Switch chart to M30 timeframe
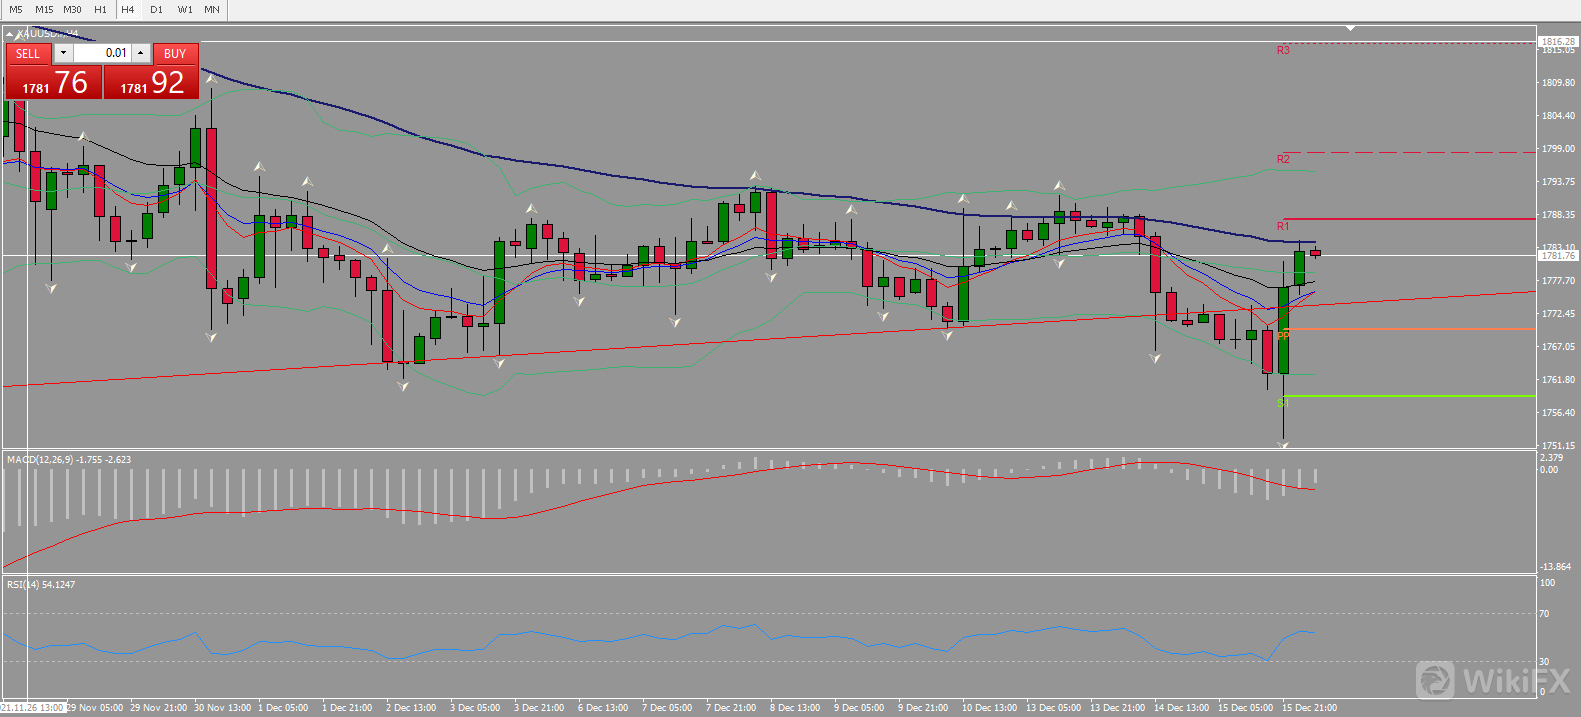1581x717 pixels. (x=72, y=9)
